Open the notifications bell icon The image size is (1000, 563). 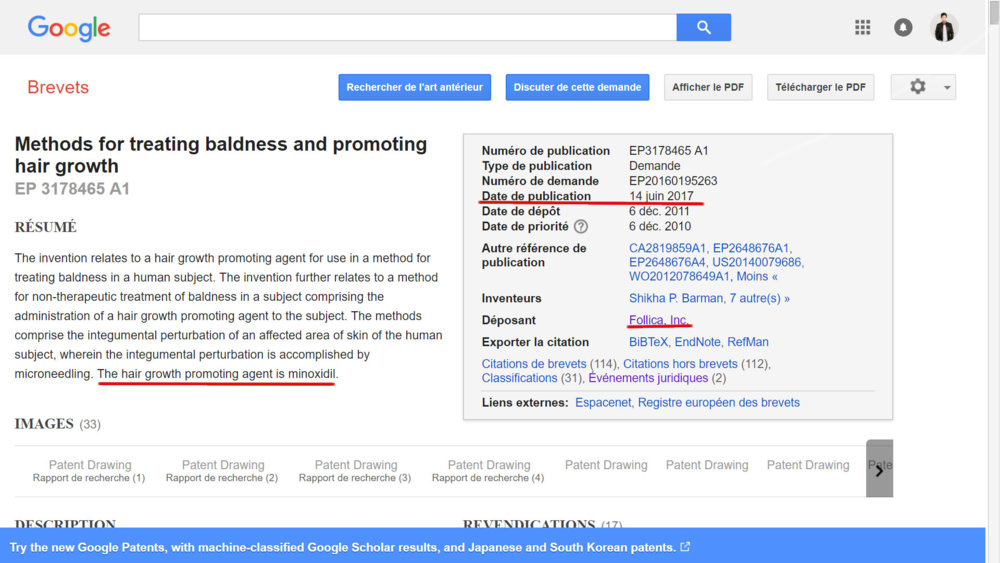(x=903, y=28)
